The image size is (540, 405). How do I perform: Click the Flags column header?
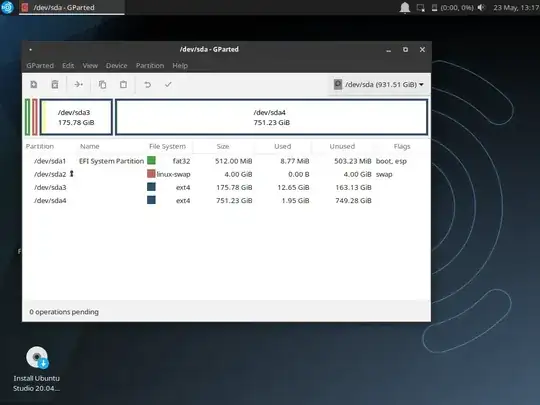402,146
